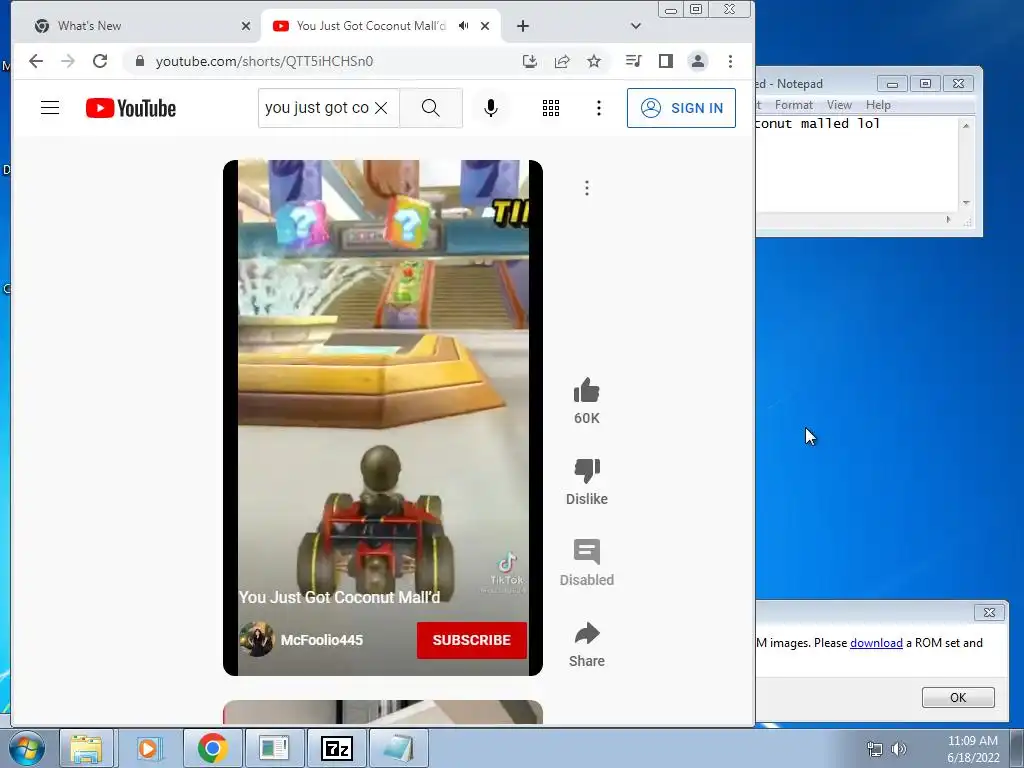Dislike the Short with thumbs down
Image resolution: width=1024 pixels, height=768 pixels.
point(586,470)
